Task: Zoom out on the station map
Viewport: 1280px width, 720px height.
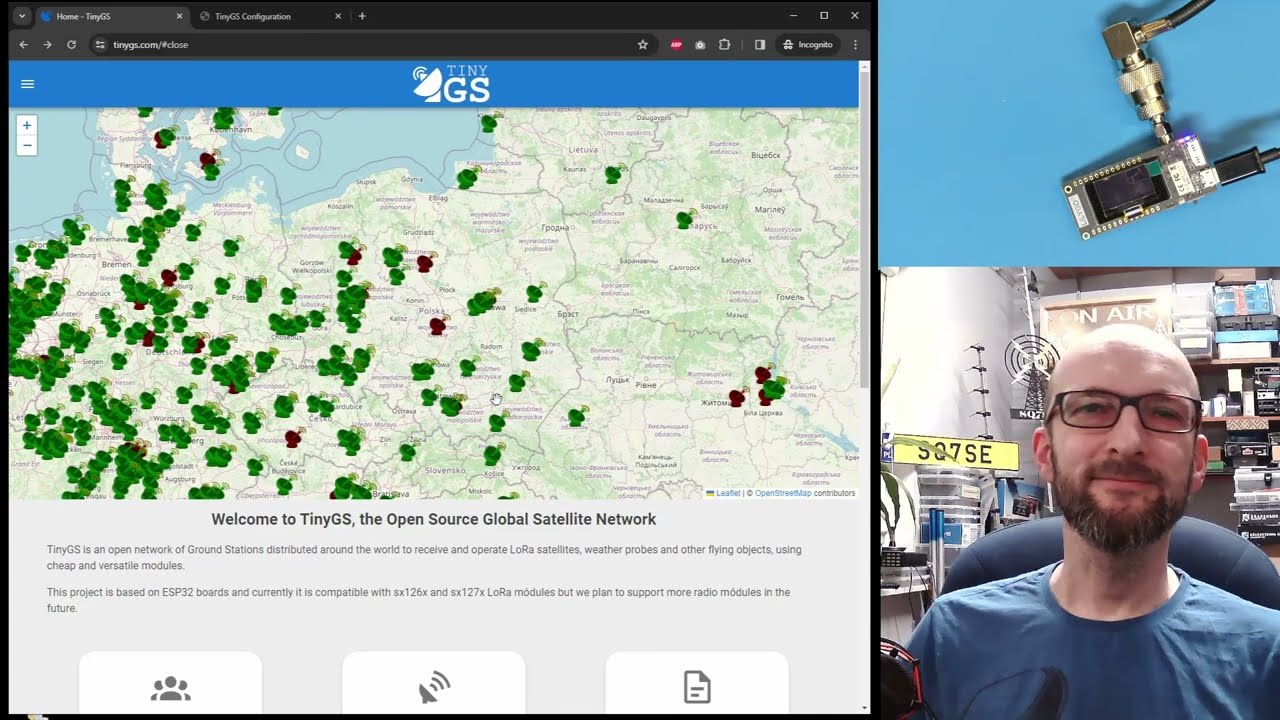Action: (27, 146)
